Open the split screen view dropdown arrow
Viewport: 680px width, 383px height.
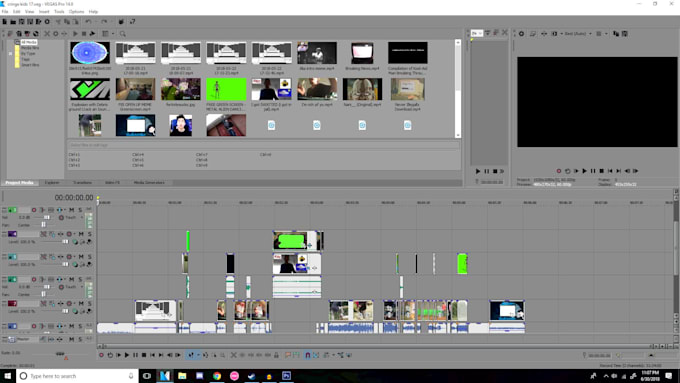click(x=561, y=34)
